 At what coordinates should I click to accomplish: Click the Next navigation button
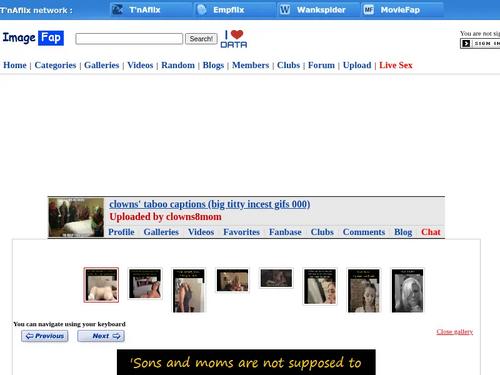[101, 336]
